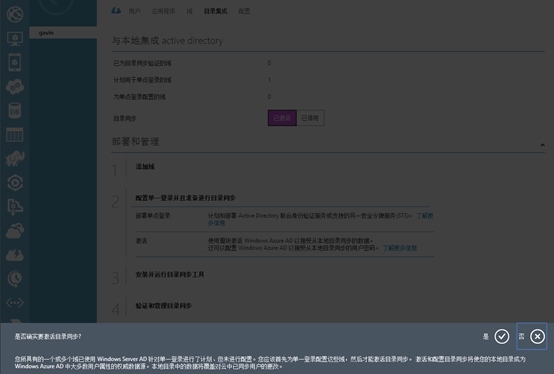This screenshot has width=554, height=374.
Task: Collapse the 部署和管理 section chevron
Action: (x=542, y=145)
